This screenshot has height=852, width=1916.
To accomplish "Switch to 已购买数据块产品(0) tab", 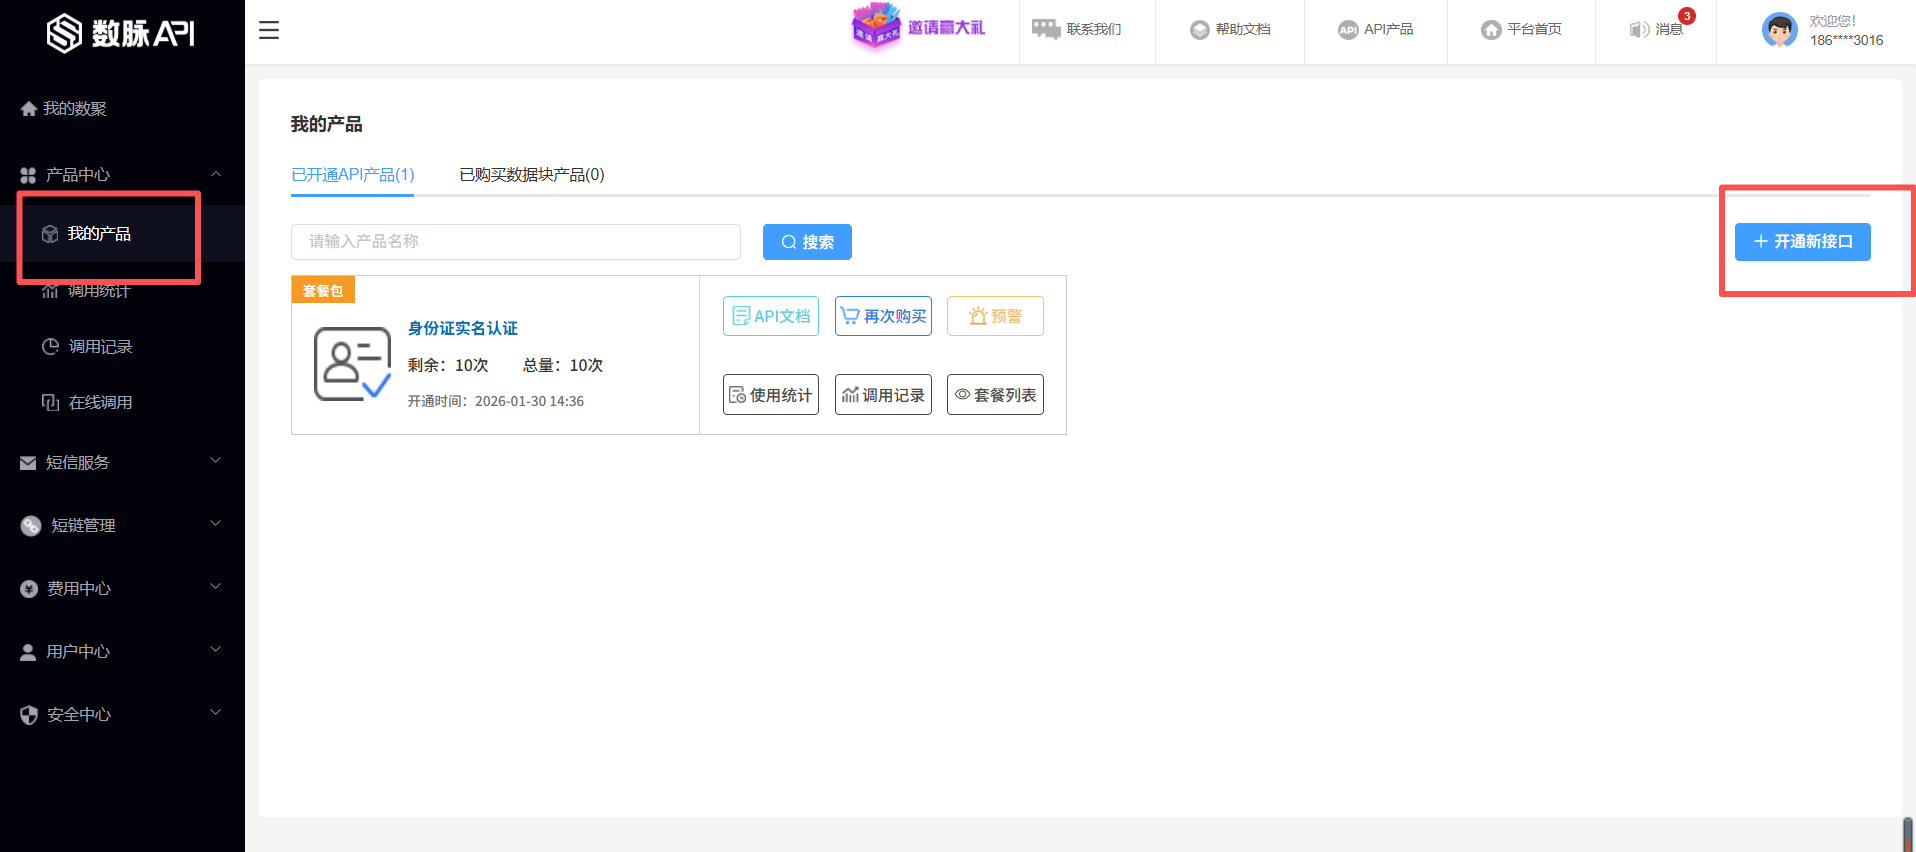I will coord(531,175).
